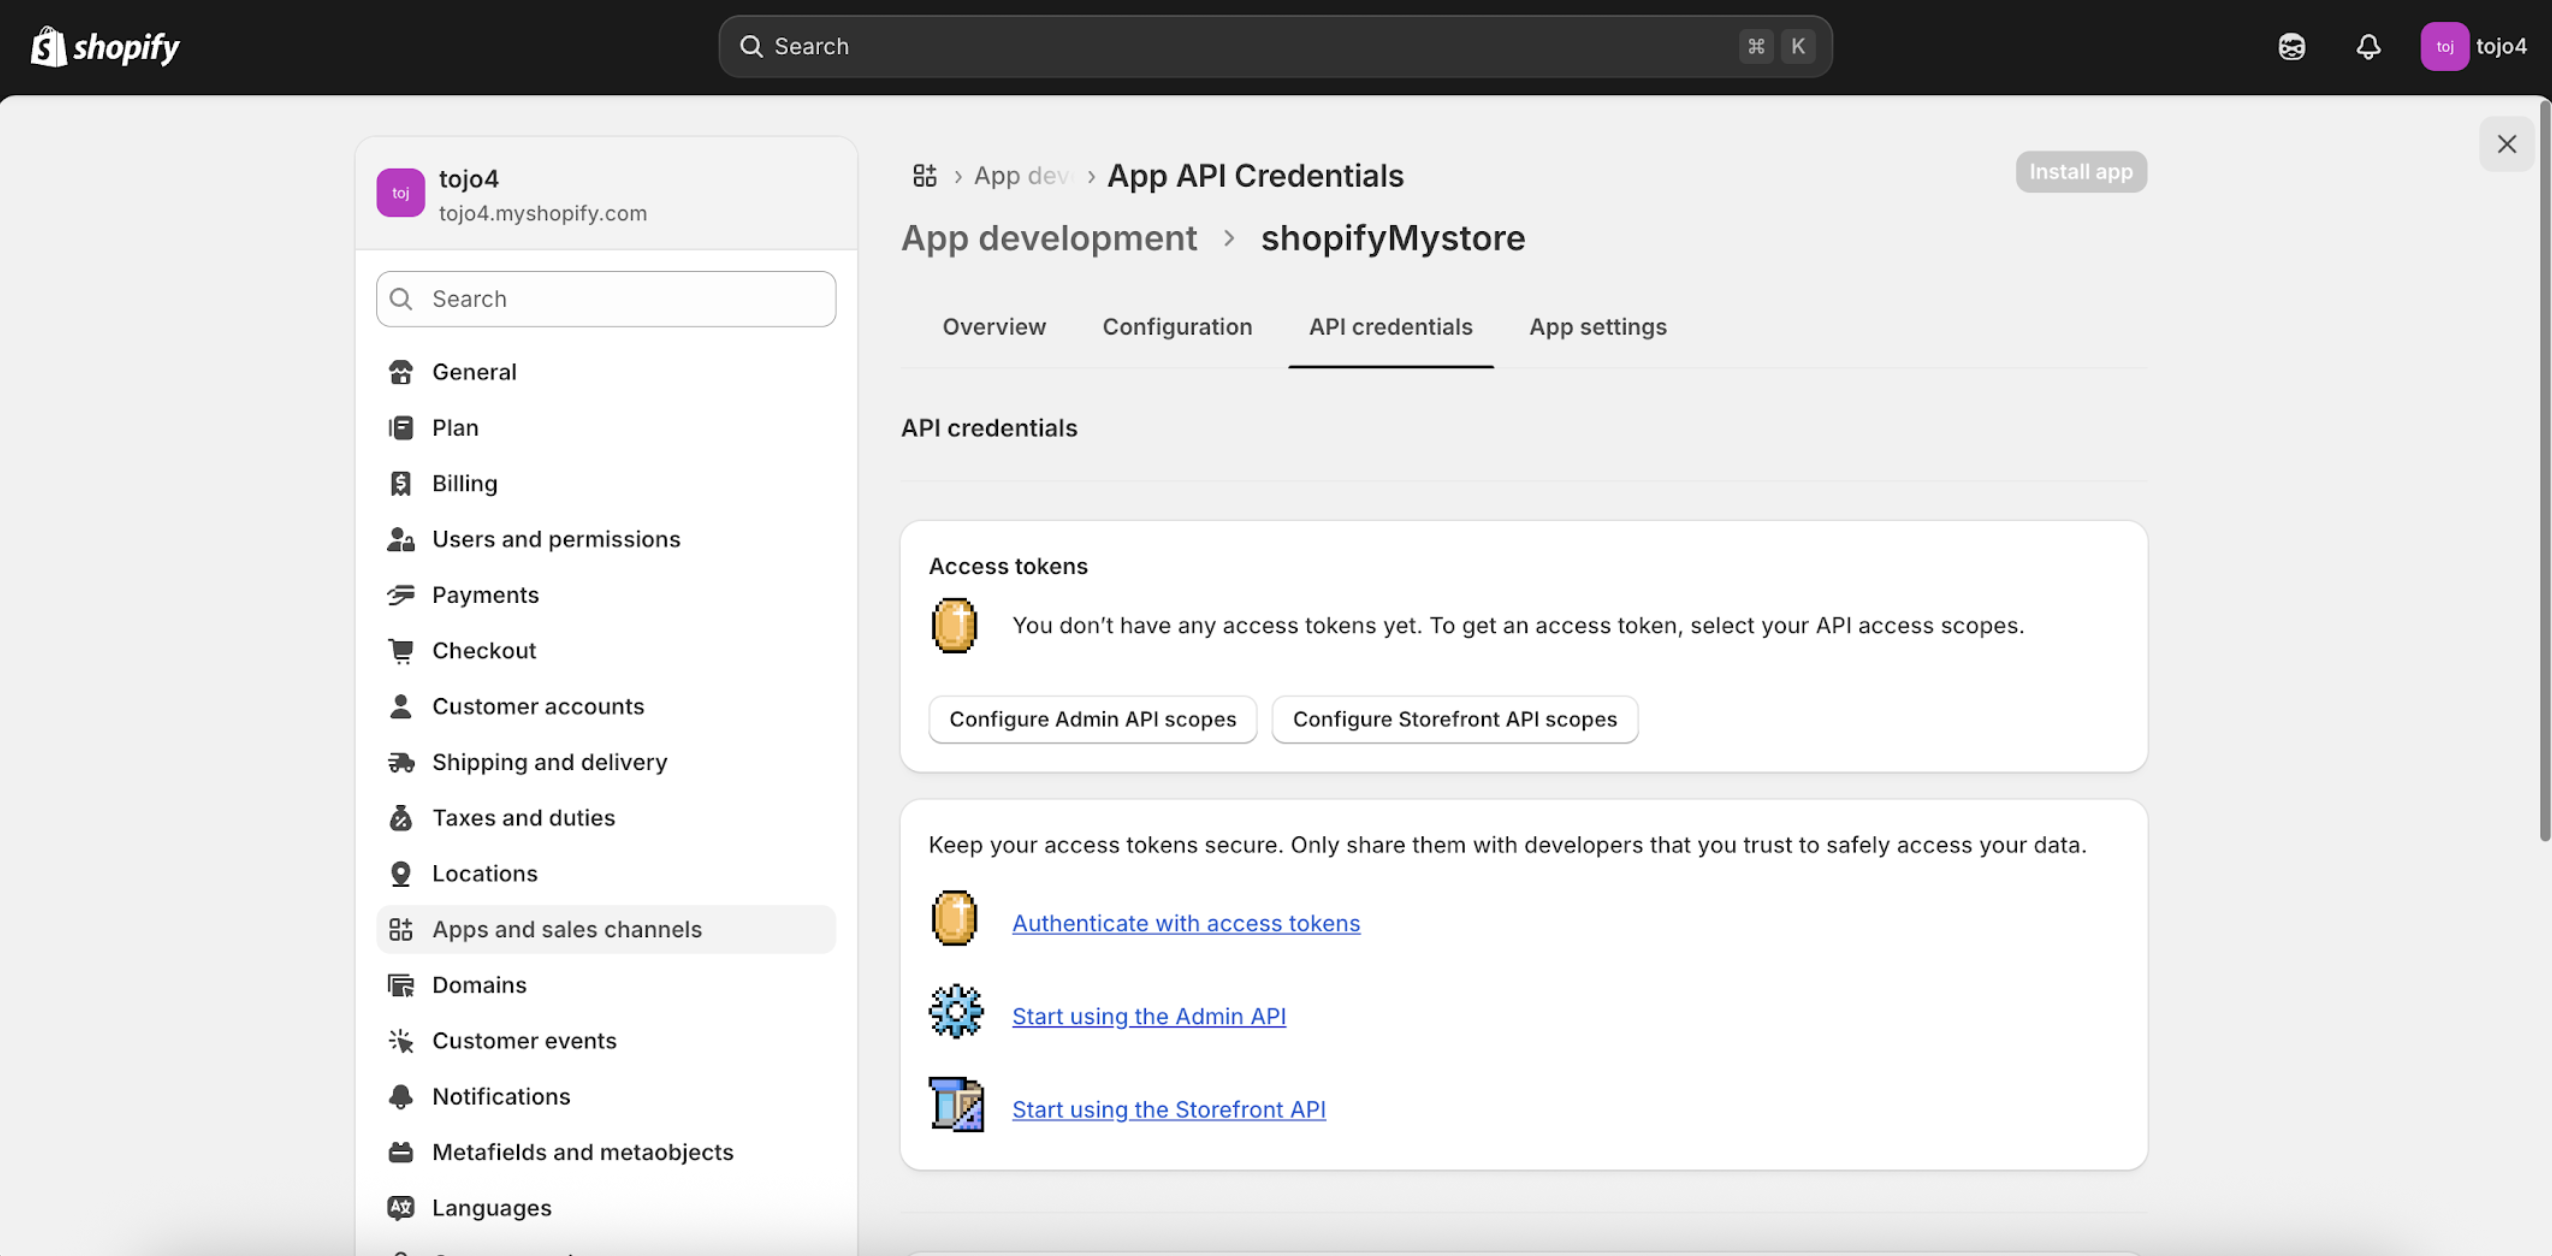The width and height of the screenshot is (2552, 1256).
Task: Focus the settings sidebar Search field
Action: pos(606,299)
